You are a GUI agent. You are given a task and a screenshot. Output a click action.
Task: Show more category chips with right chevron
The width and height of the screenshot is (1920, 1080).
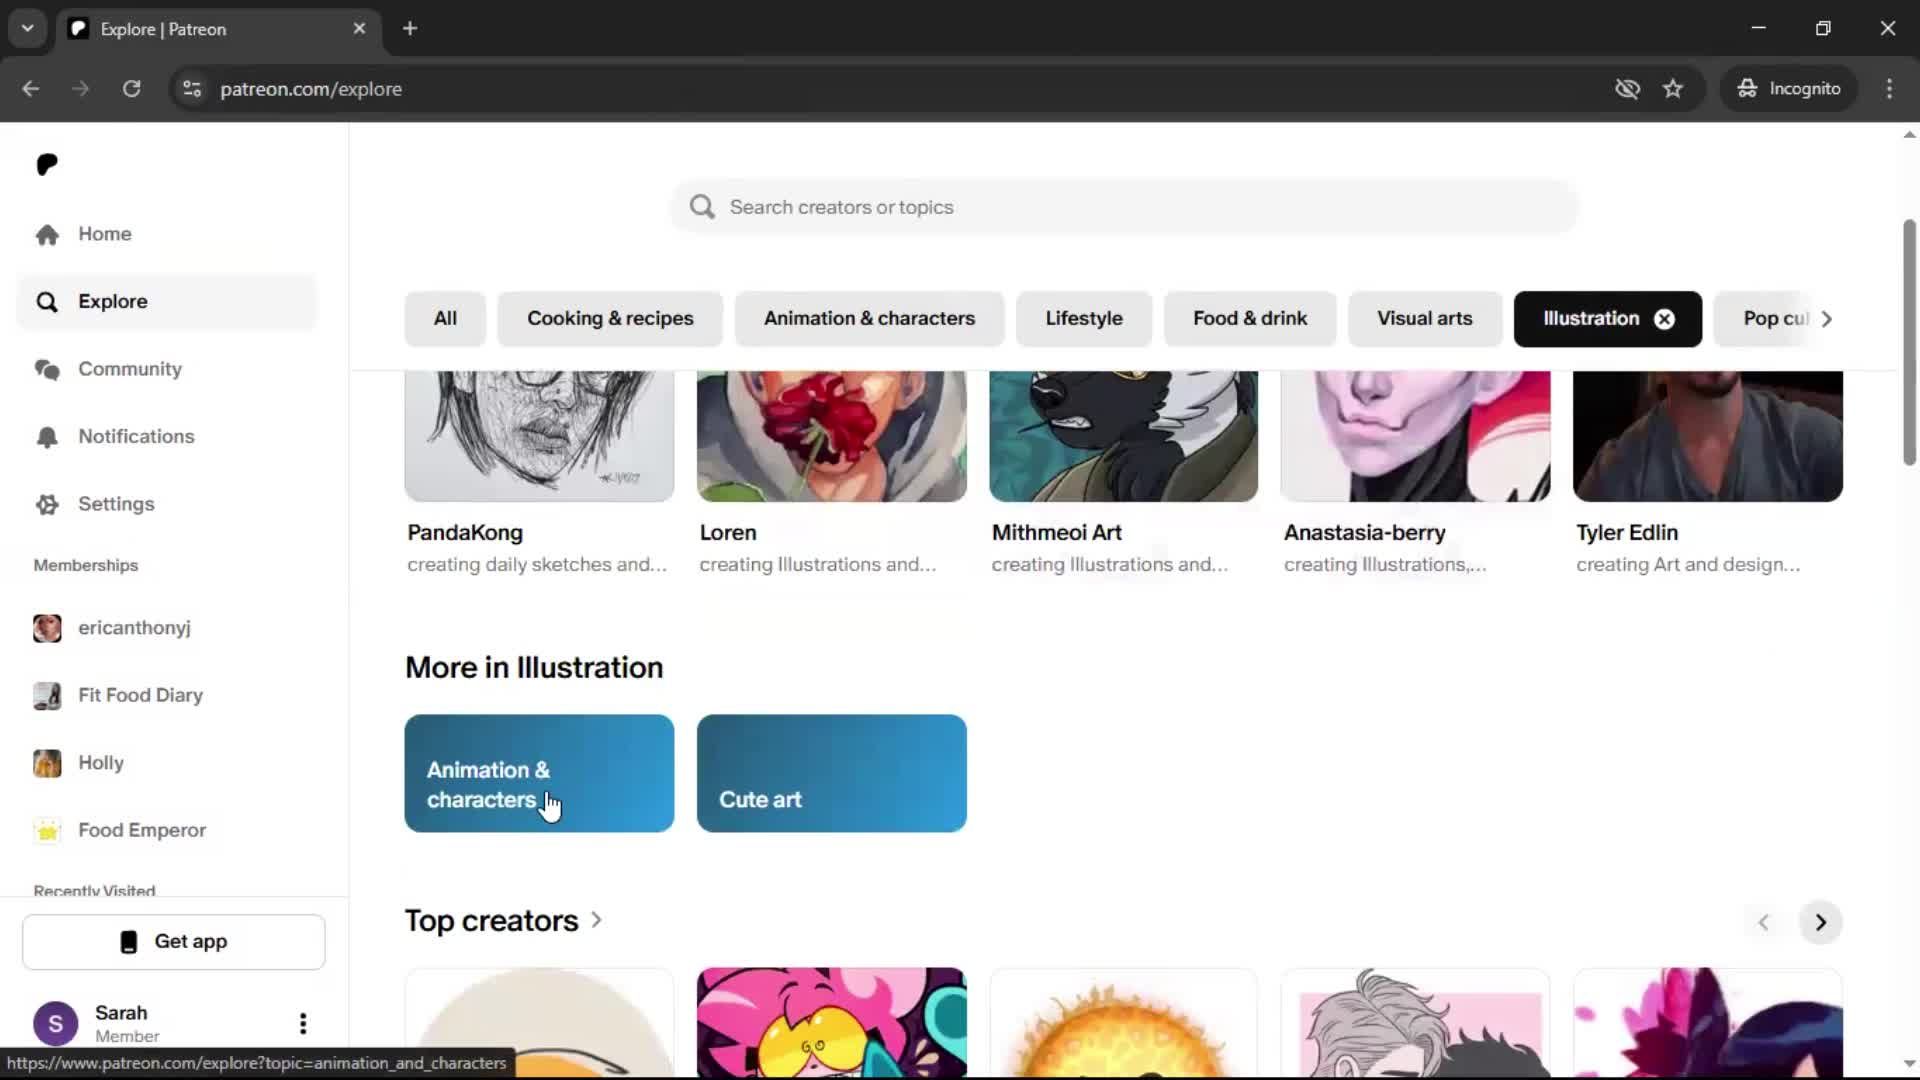click(1827, 319)
